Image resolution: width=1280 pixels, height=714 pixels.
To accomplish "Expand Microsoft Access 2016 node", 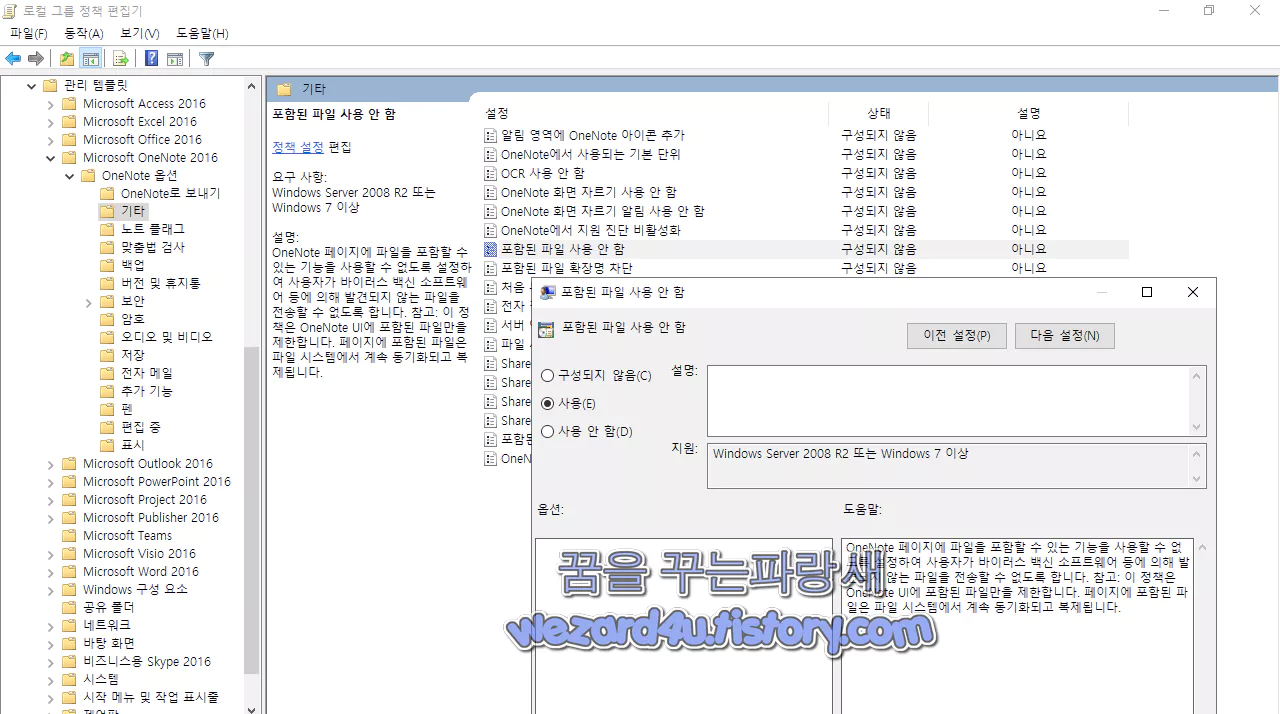I will tap(51, 104).
